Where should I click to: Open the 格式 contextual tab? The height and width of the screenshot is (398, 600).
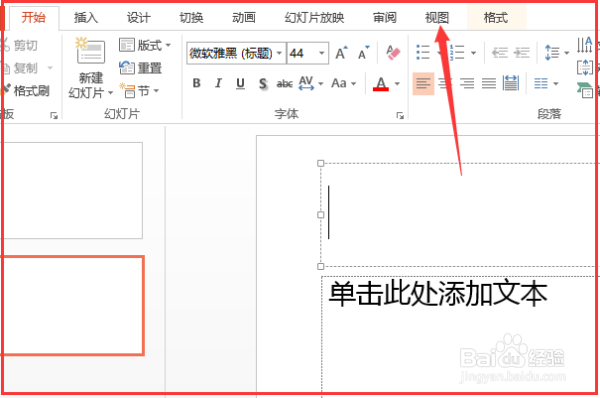pos(496,18)
